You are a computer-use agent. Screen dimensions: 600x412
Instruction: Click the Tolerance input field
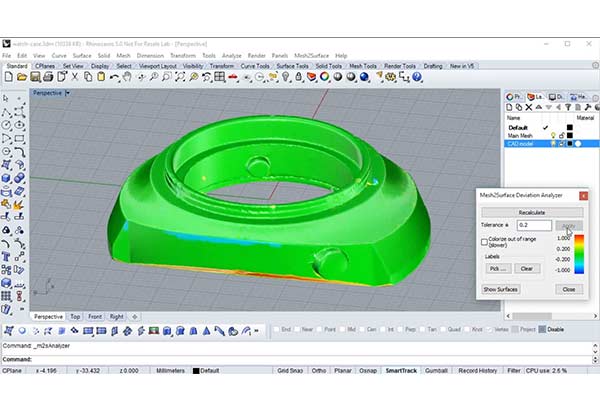coord(533,225)
